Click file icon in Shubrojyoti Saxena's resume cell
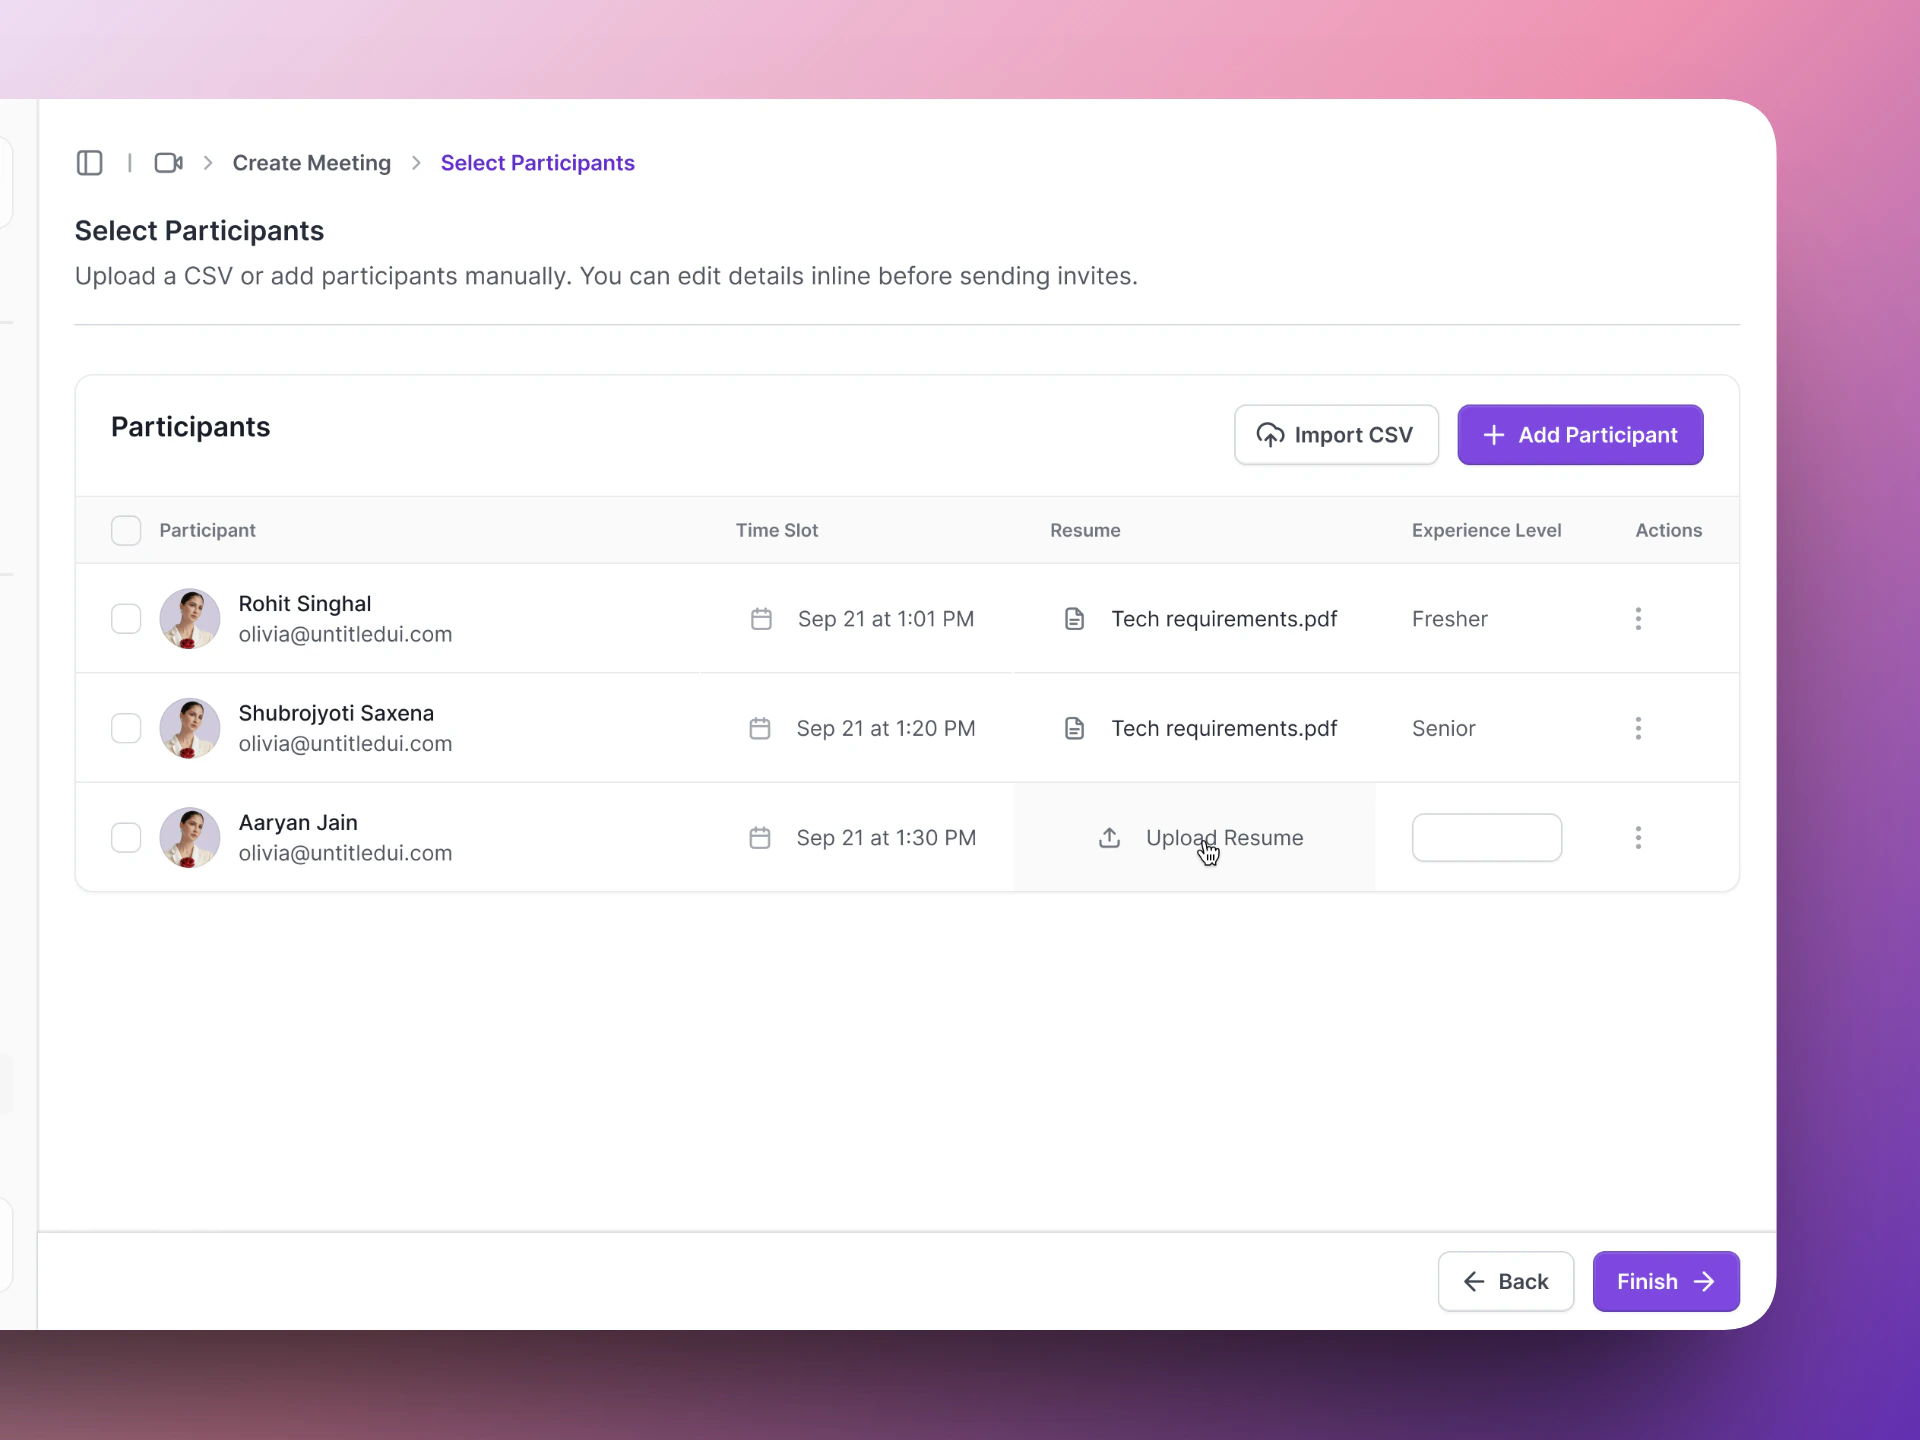This screenshot has height=1440, width=1920. click(x=1074, y=728)
